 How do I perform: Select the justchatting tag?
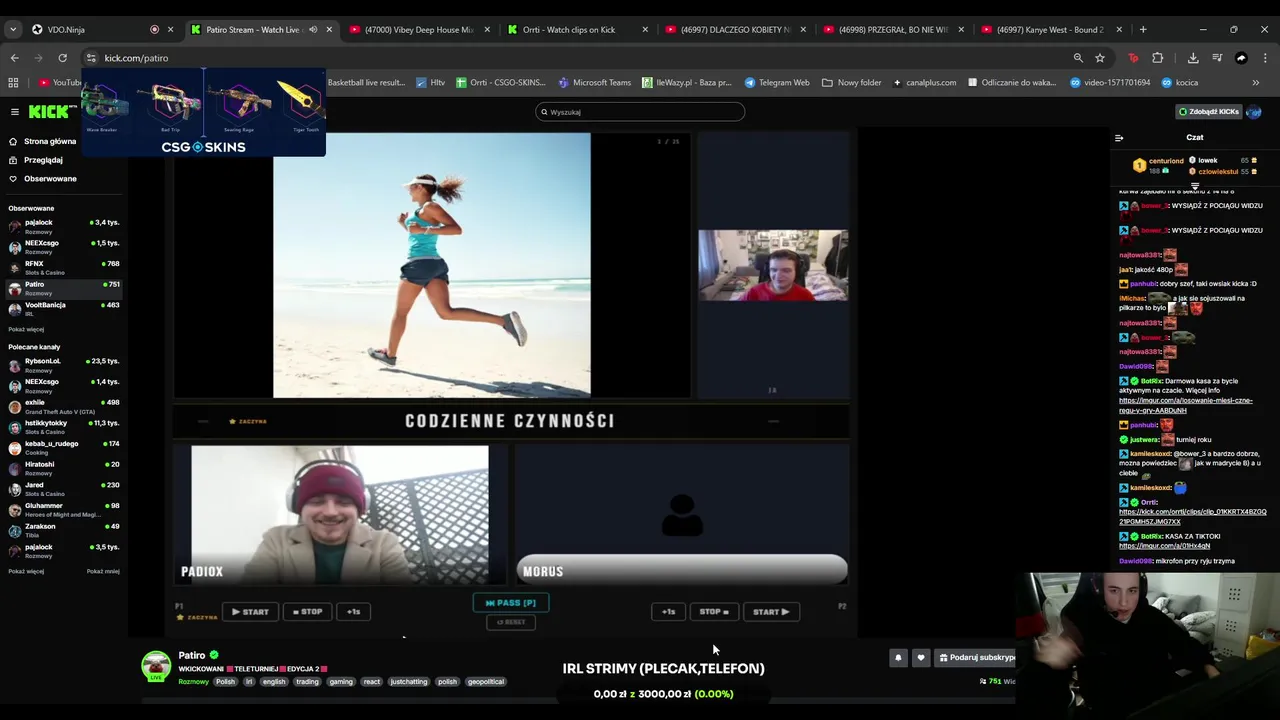click(x=408, y=682)
